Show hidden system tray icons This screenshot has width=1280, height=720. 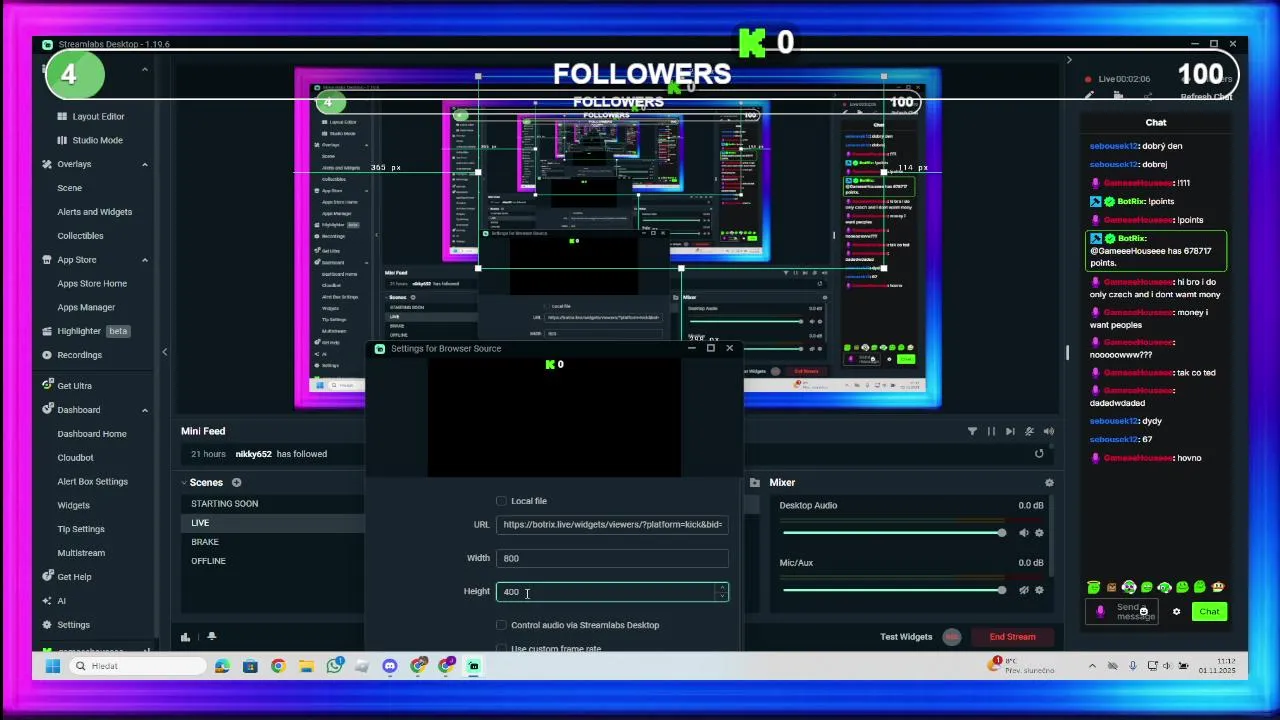[x=1092, y=666]
